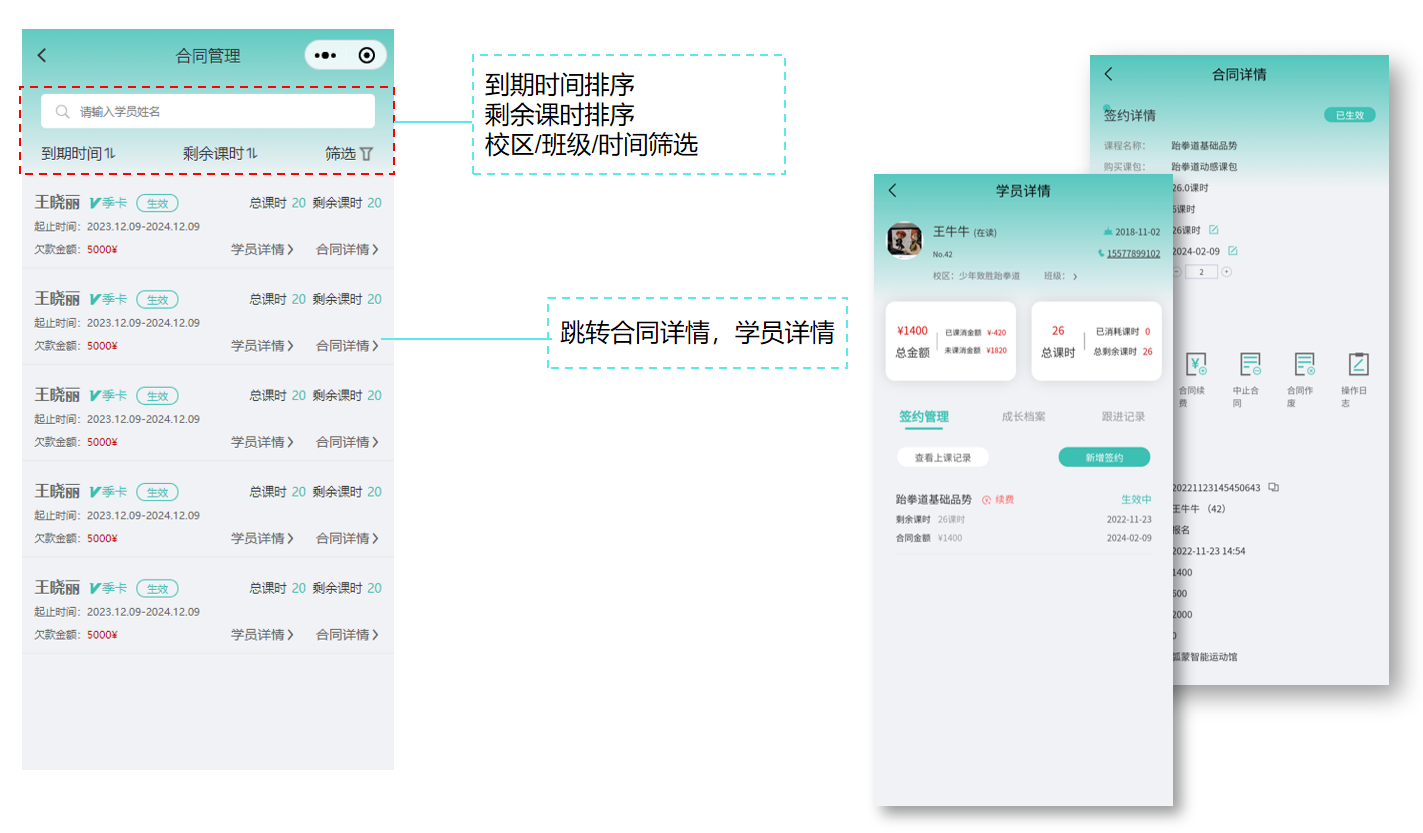Click the 合同作废 icon
This screenshot has width=1423, height=833.
1304,364
